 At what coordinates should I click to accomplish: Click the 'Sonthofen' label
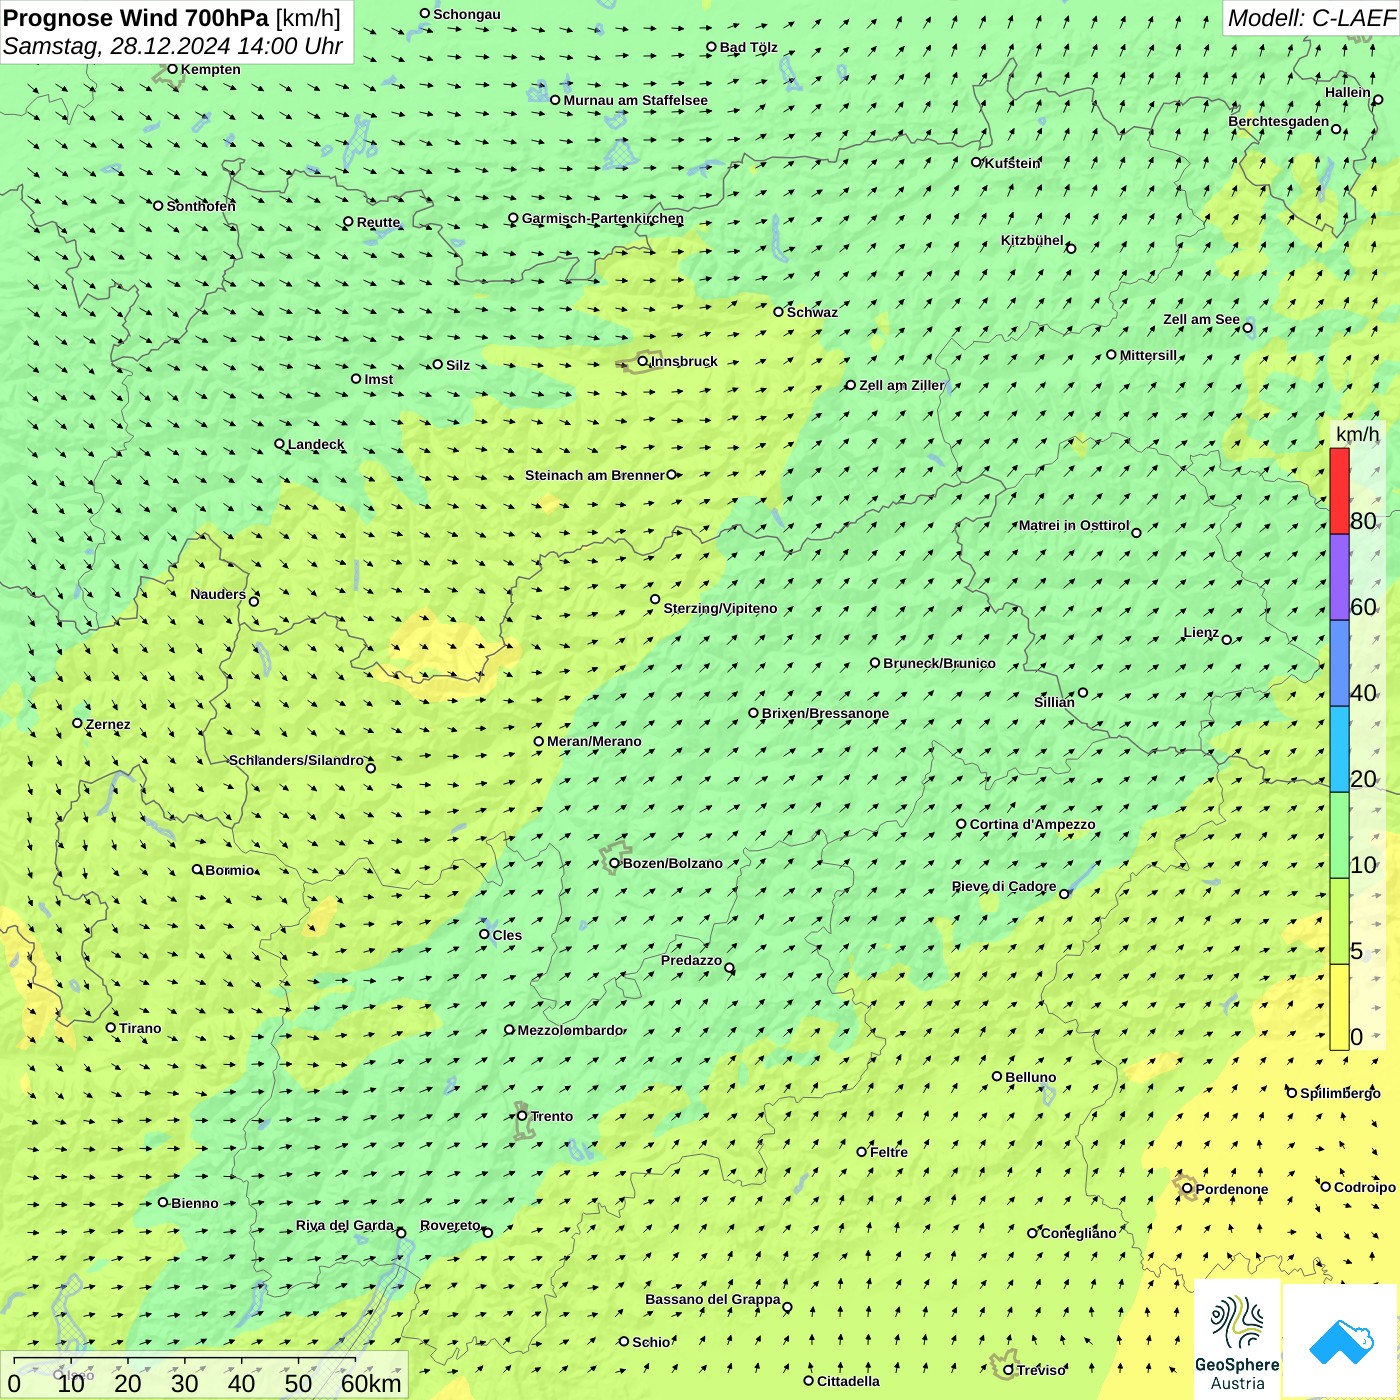201,206
